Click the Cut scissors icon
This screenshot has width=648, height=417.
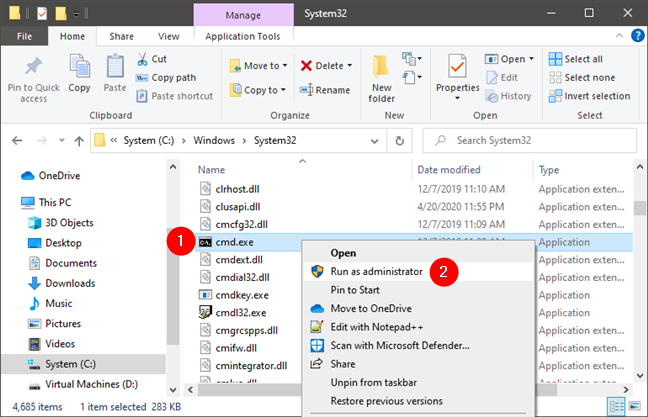pos(142,59)
